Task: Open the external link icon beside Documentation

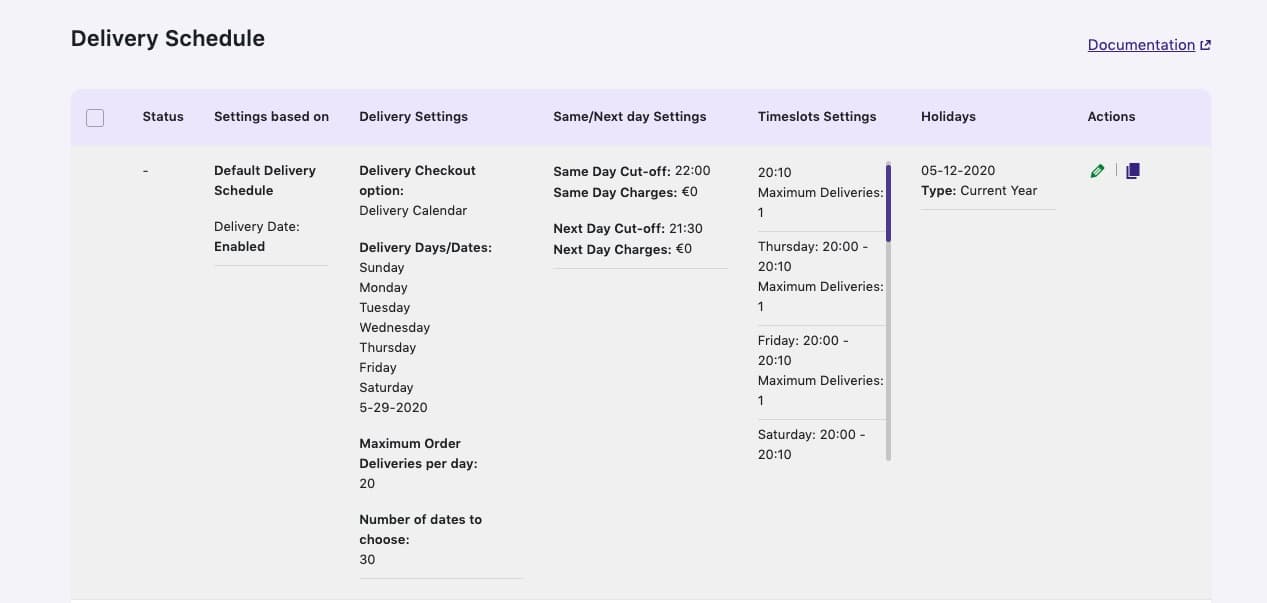Action: click(1205, 45)
